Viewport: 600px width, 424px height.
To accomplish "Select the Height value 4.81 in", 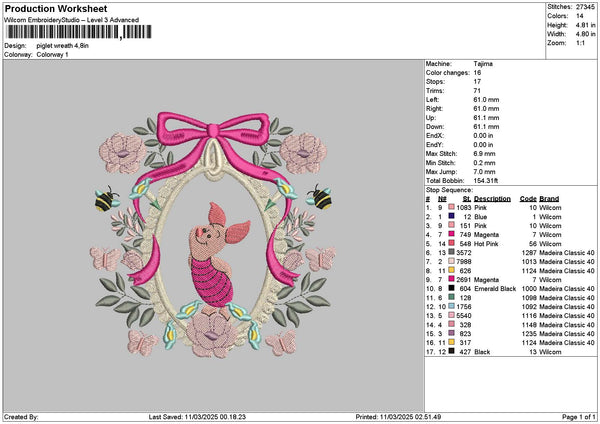I will pyautogui.click(x=585, y=25).
